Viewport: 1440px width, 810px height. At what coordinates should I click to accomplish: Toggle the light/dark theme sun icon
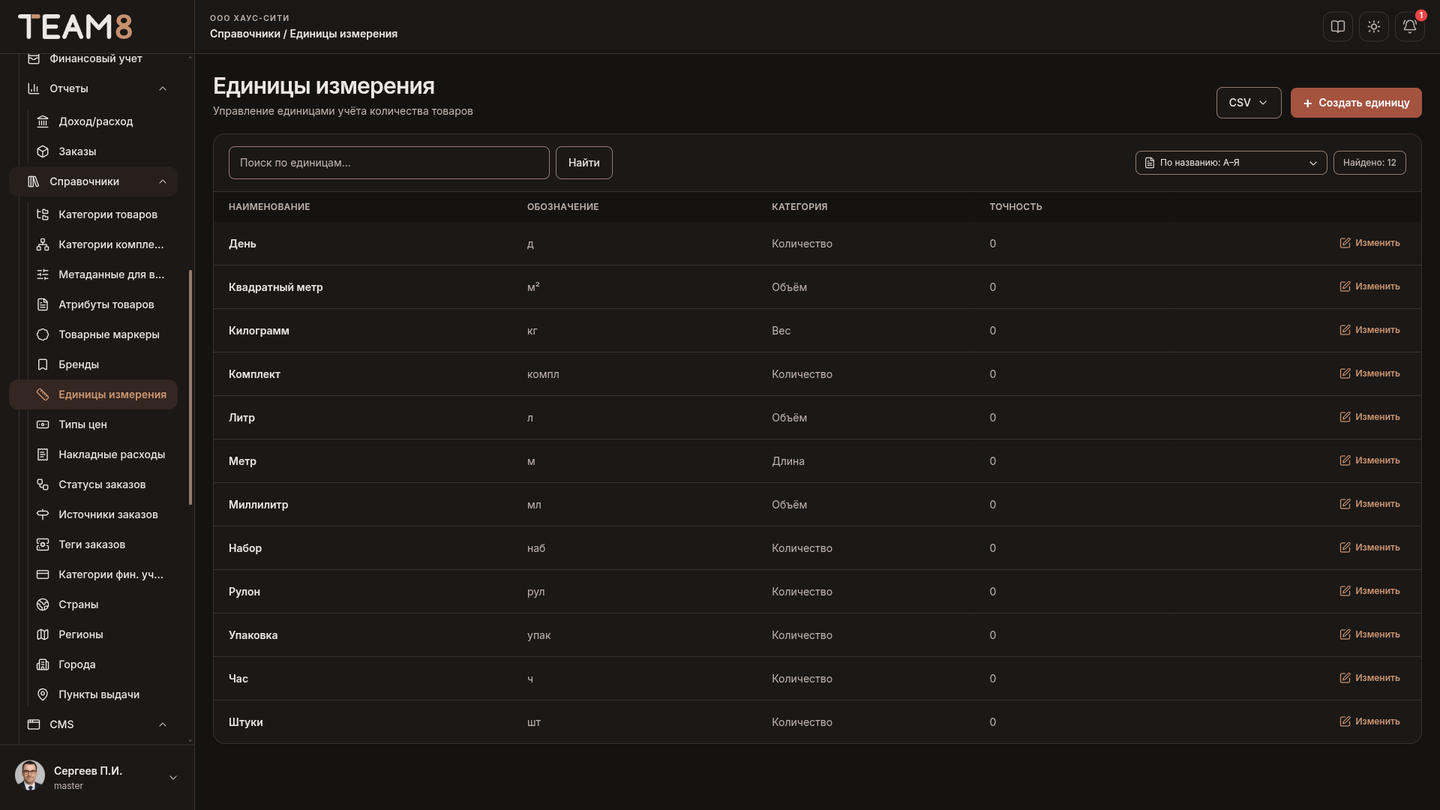tap(1374, 27)
